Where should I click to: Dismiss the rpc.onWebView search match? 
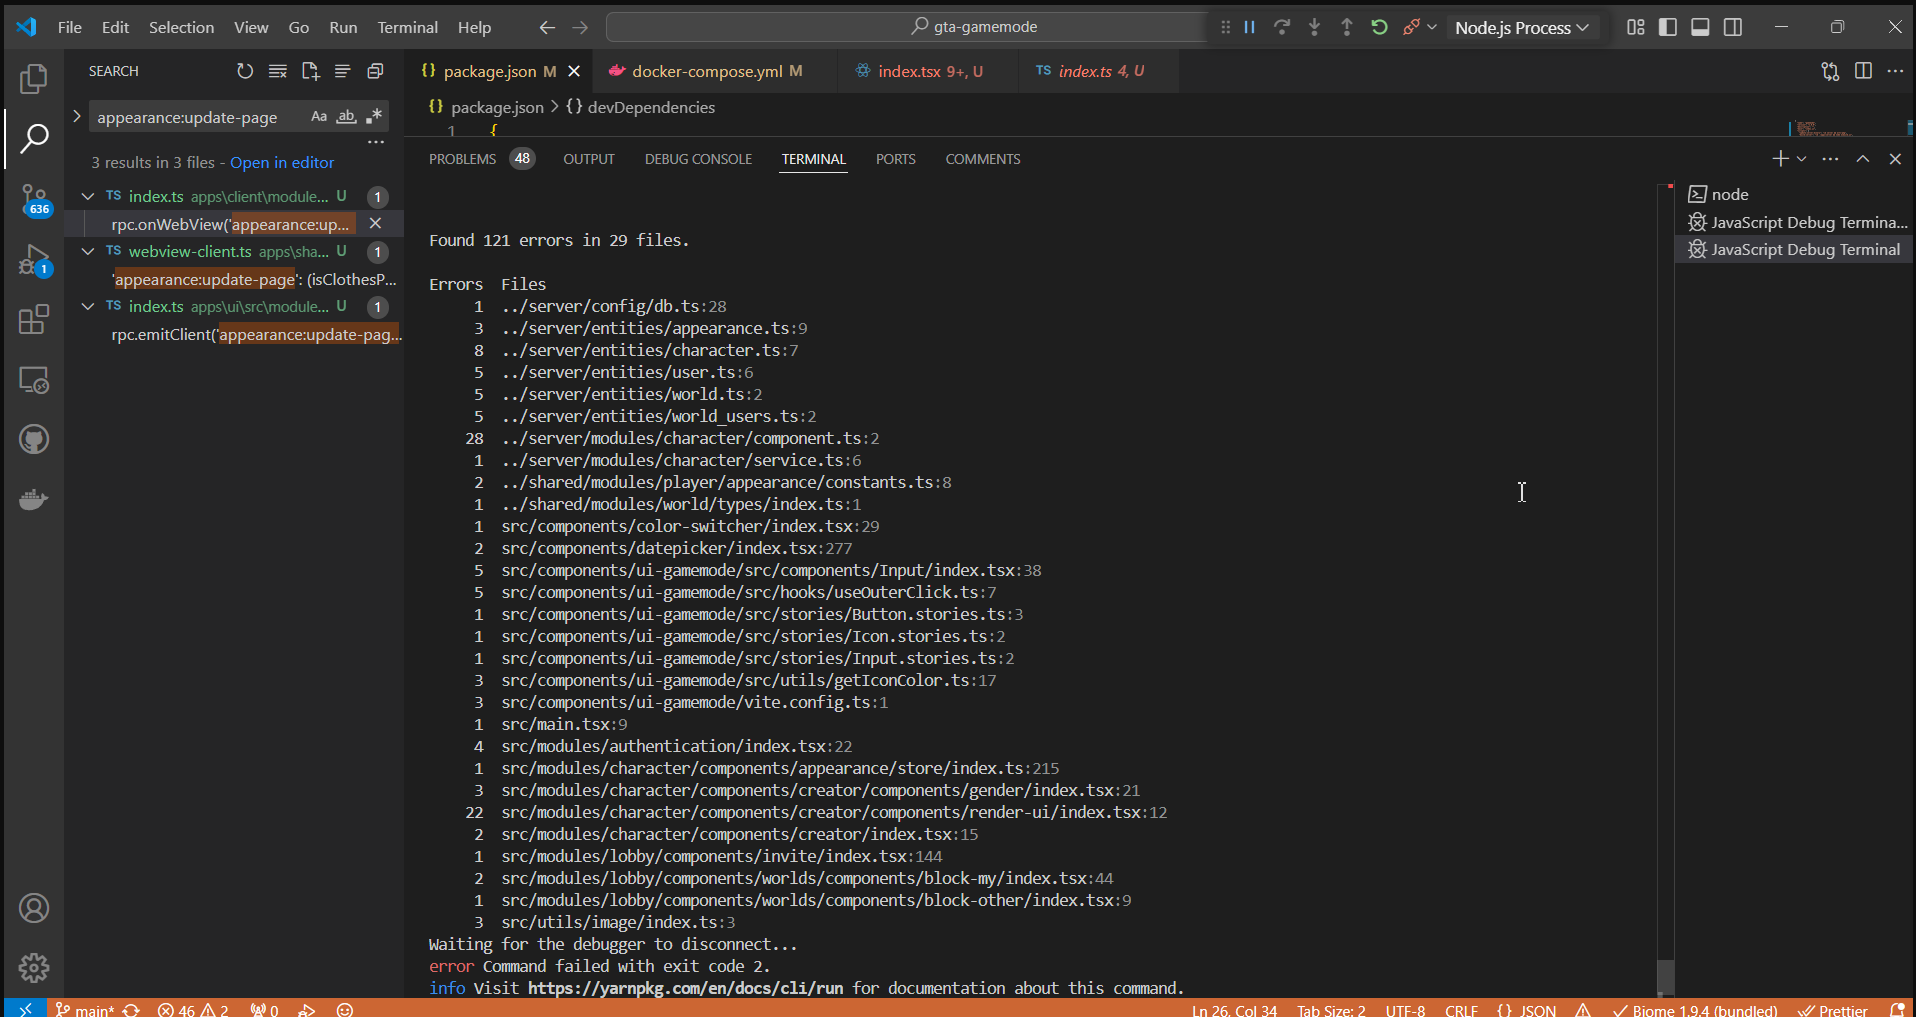pyautogui.click(x=375, y=223)
